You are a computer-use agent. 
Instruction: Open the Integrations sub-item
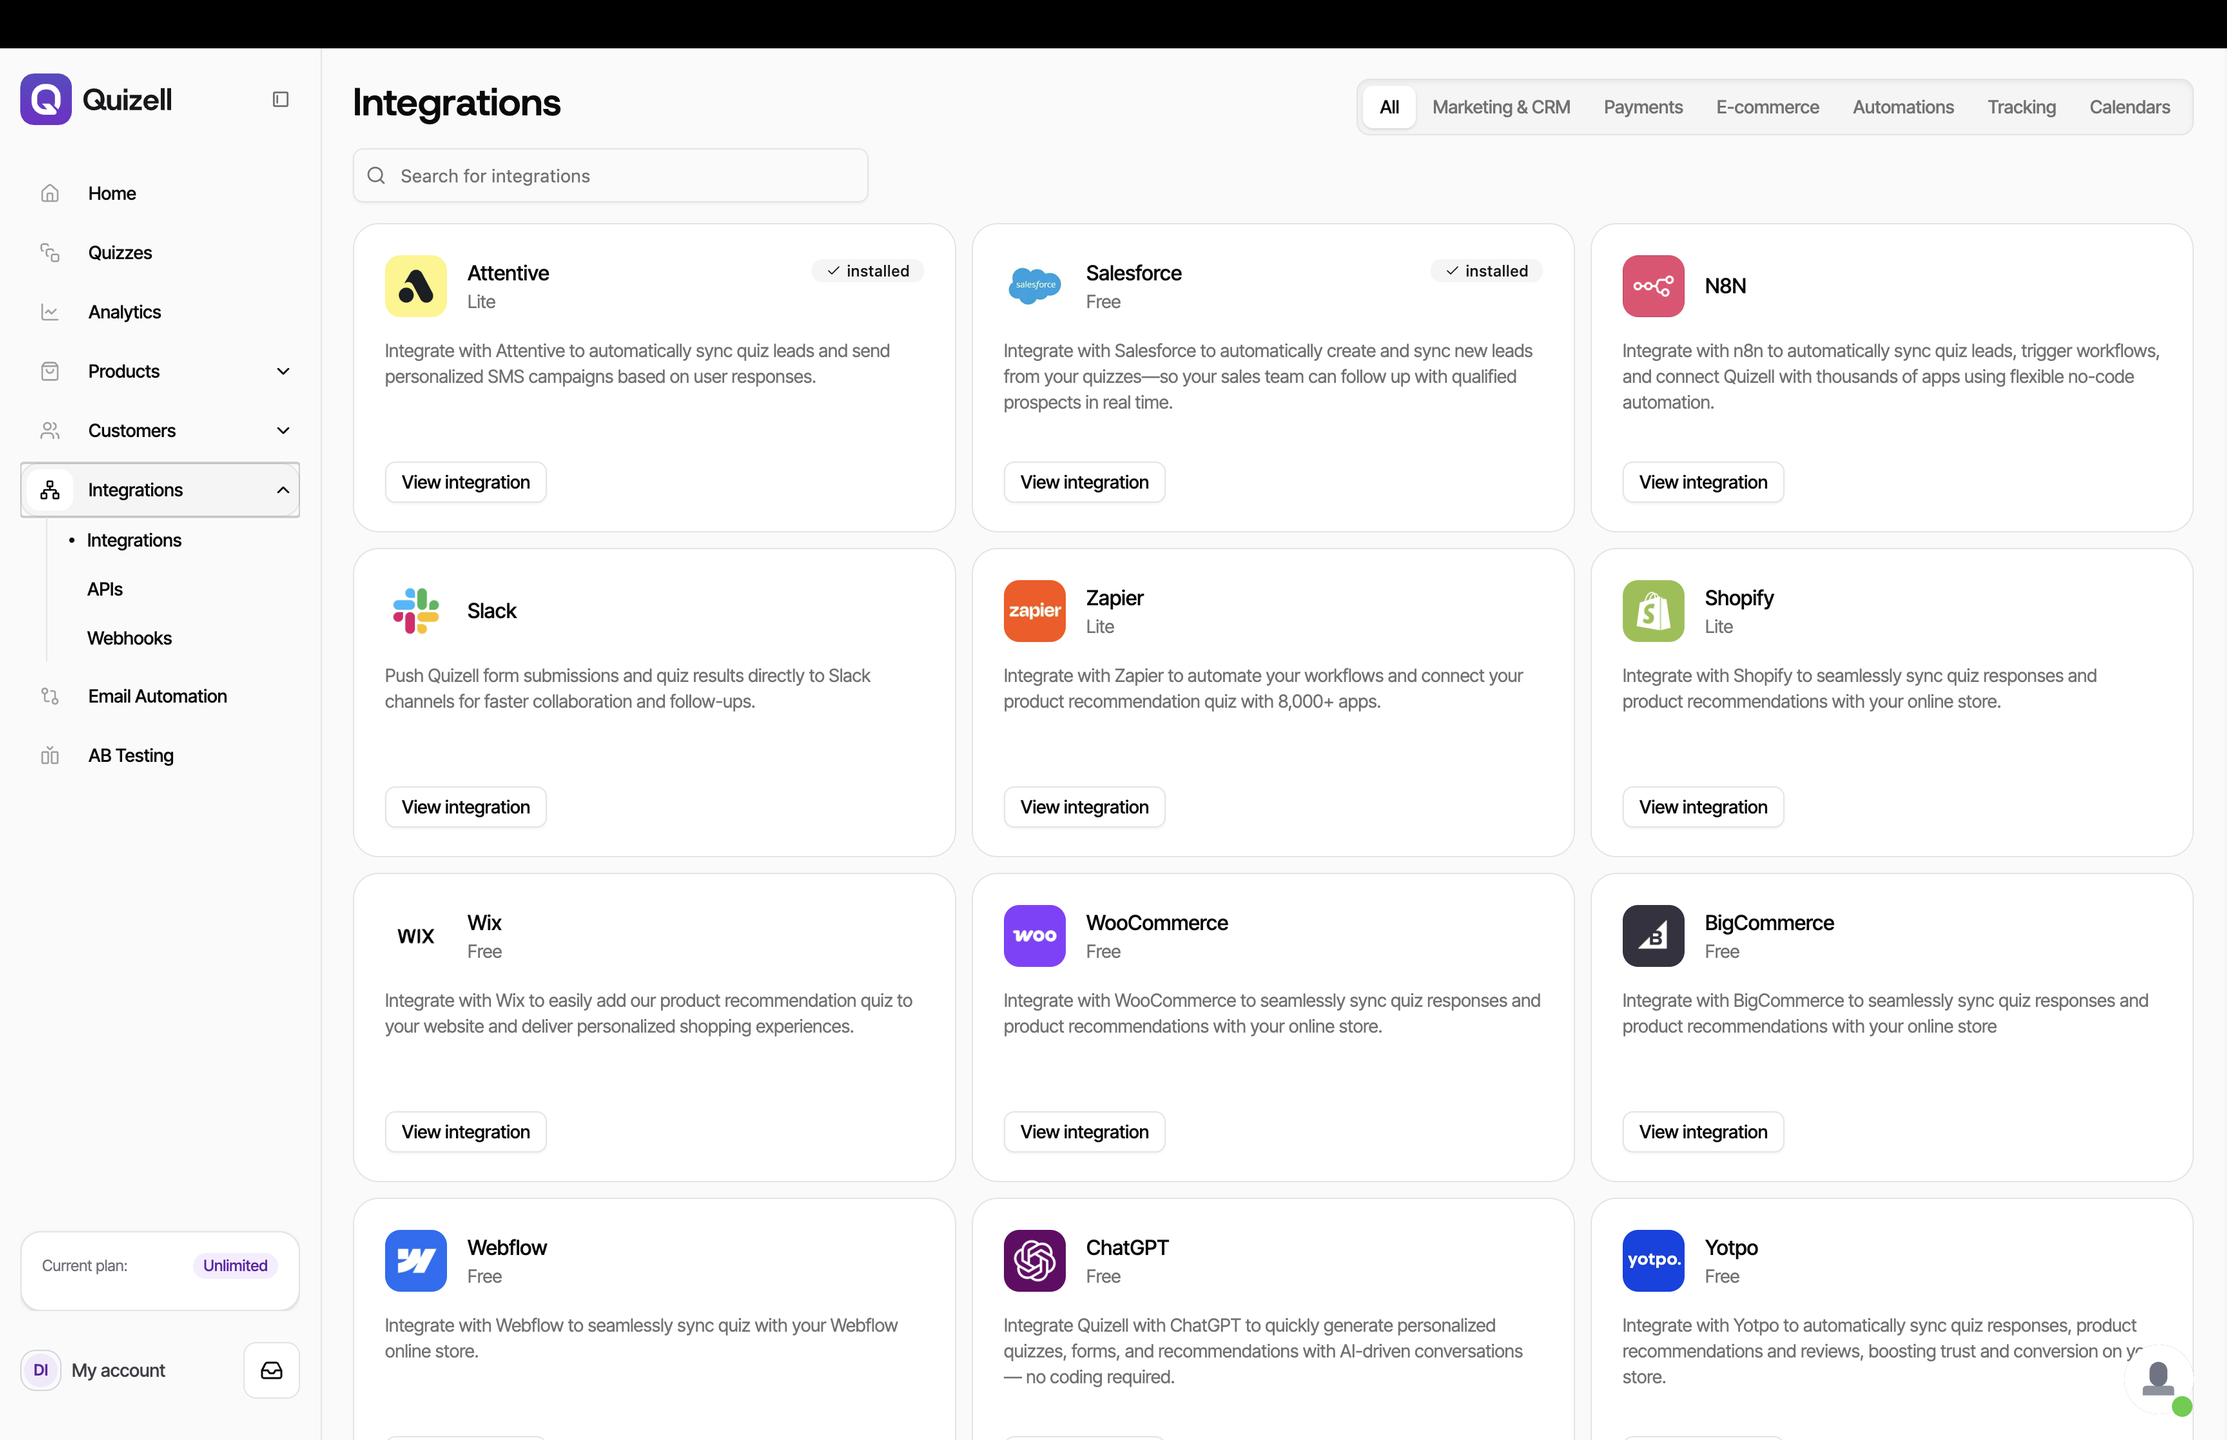point(134,540)
